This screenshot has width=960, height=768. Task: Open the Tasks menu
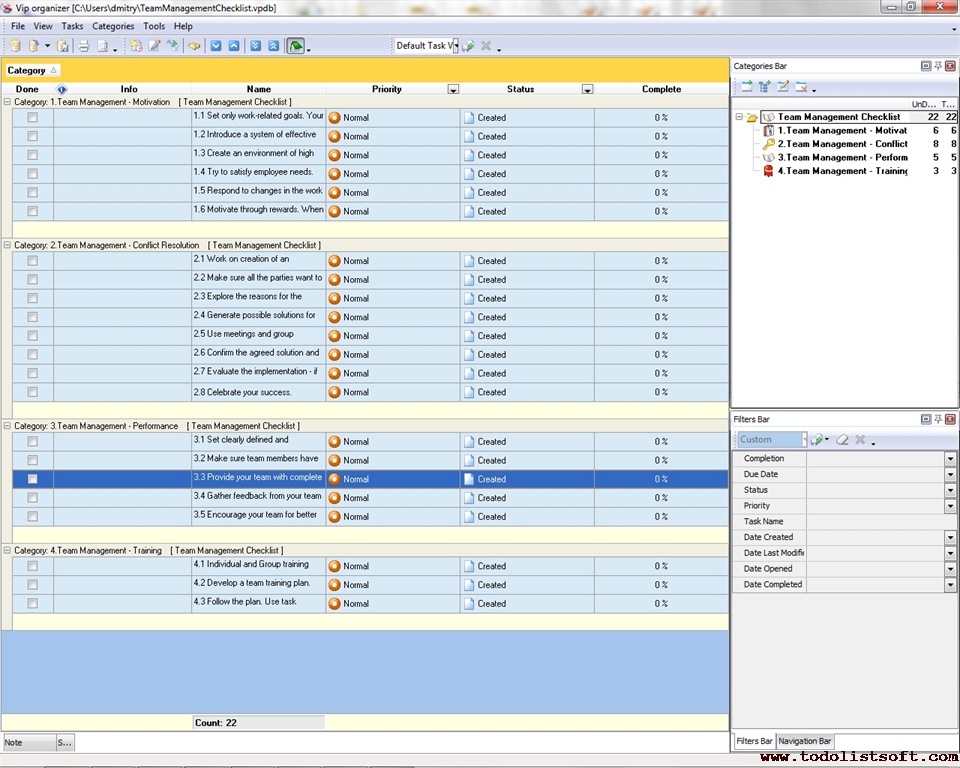(x=72, y=26)
